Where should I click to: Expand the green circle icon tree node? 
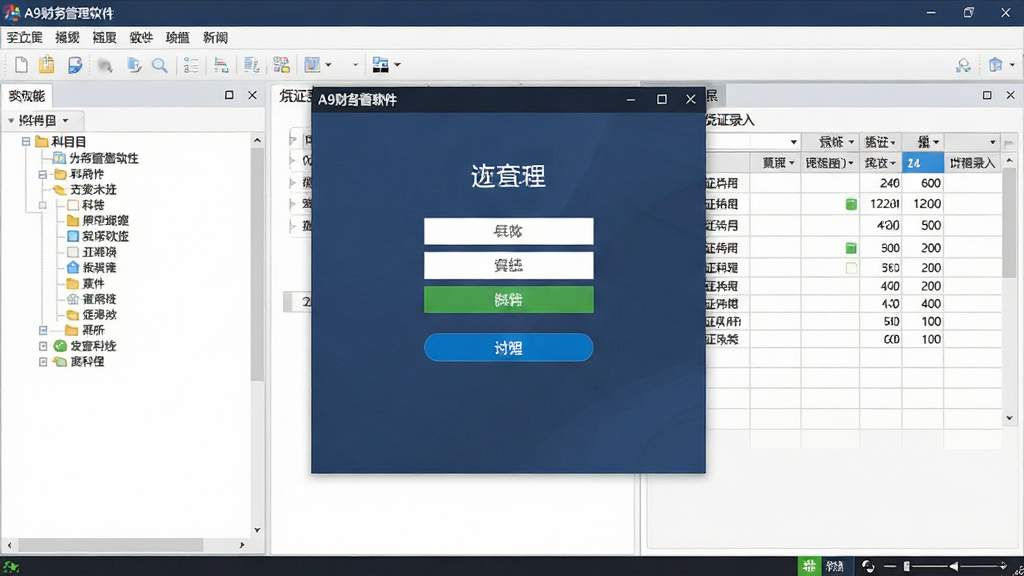[43, 345]
